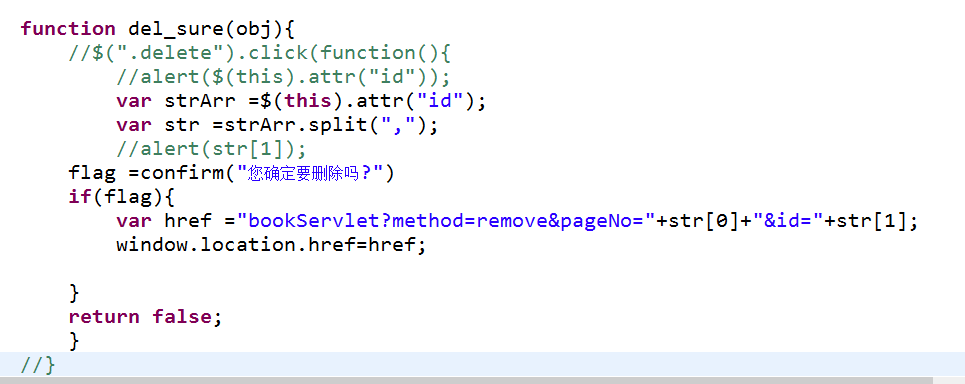Click the var href ="bookServlet?method=remove line

(517, 221)
